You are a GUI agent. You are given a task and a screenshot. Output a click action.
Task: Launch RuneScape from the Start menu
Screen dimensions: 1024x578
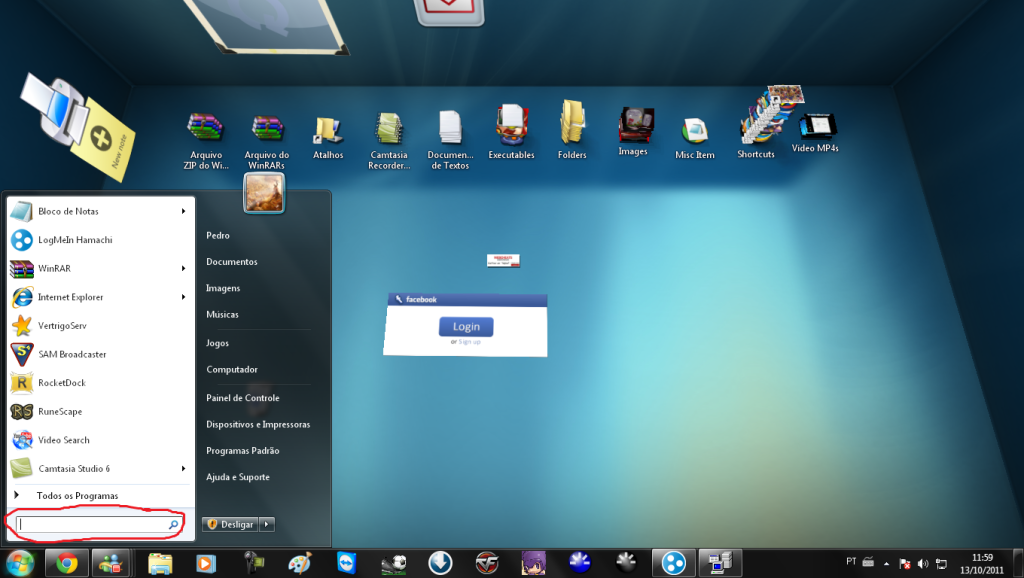coord(59,411)
